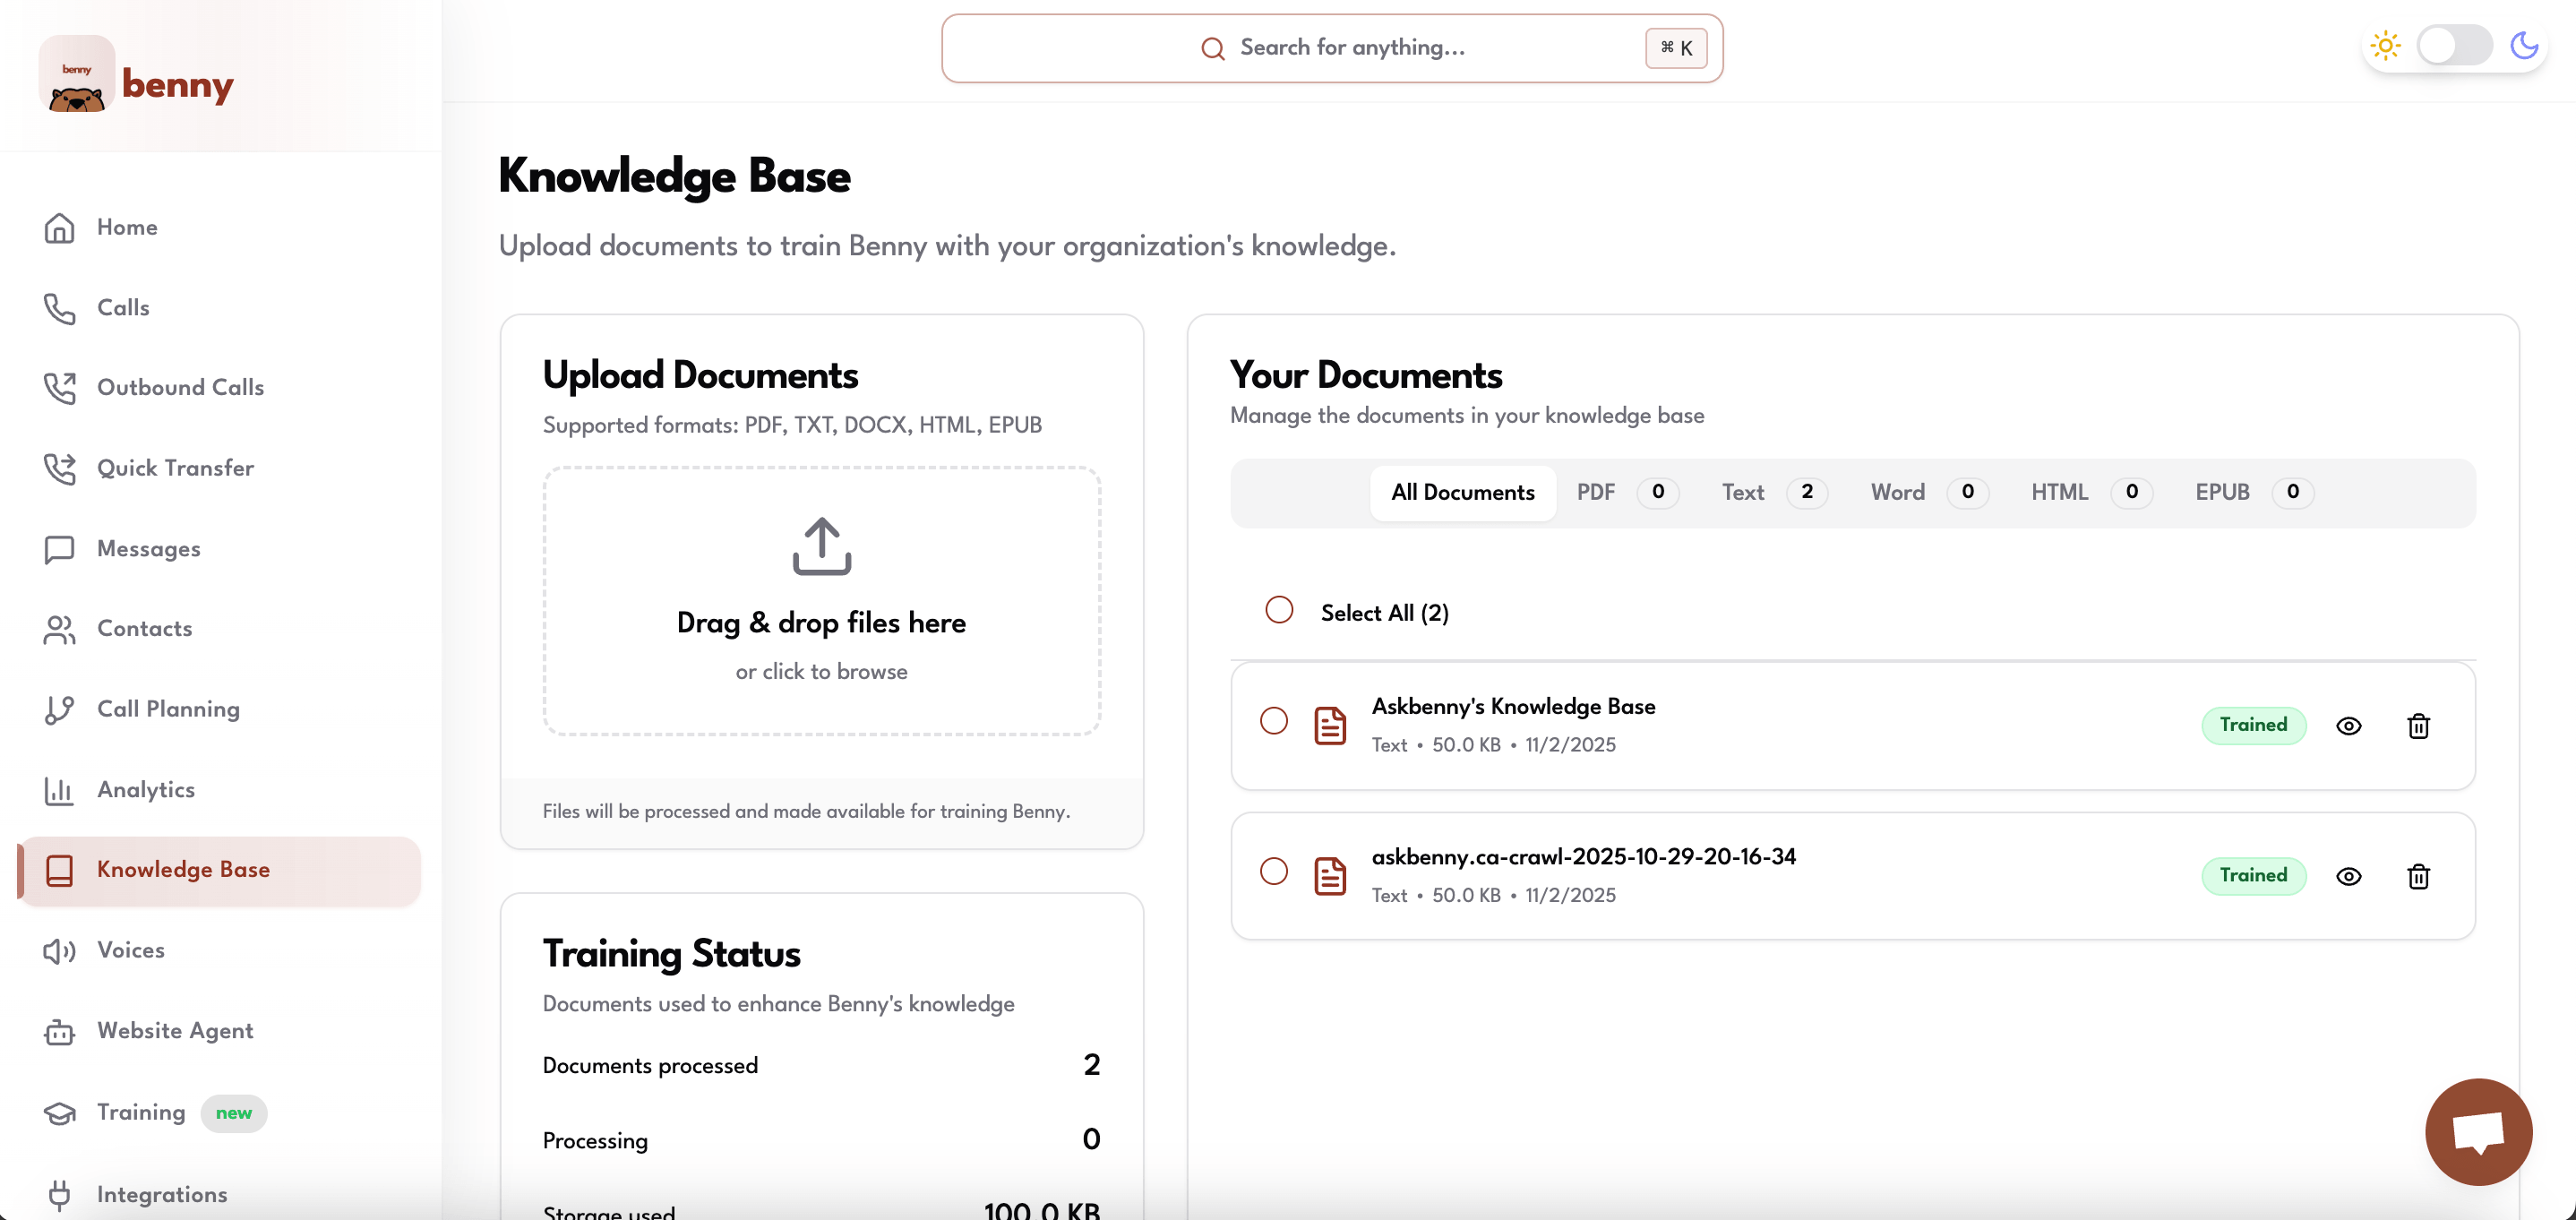Click the Askbenny's Knowledge Base title

(1513, 707)
